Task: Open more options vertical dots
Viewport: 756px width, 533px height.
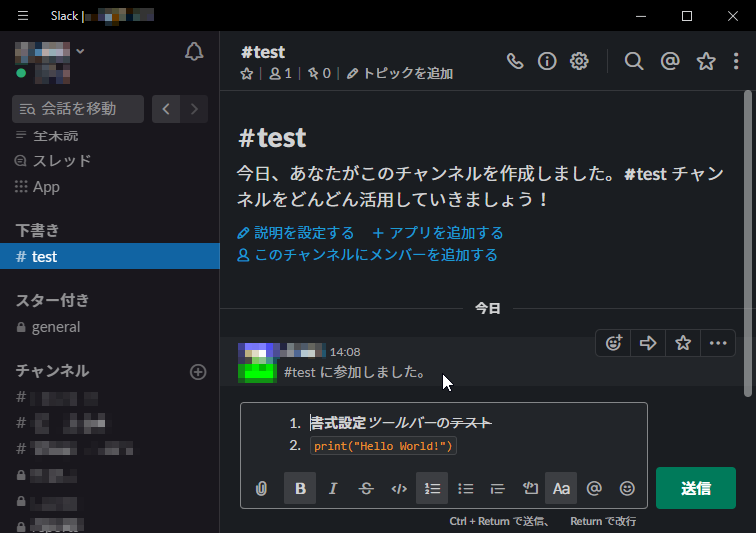Action: pyautogui.click(x=736, y=61)
